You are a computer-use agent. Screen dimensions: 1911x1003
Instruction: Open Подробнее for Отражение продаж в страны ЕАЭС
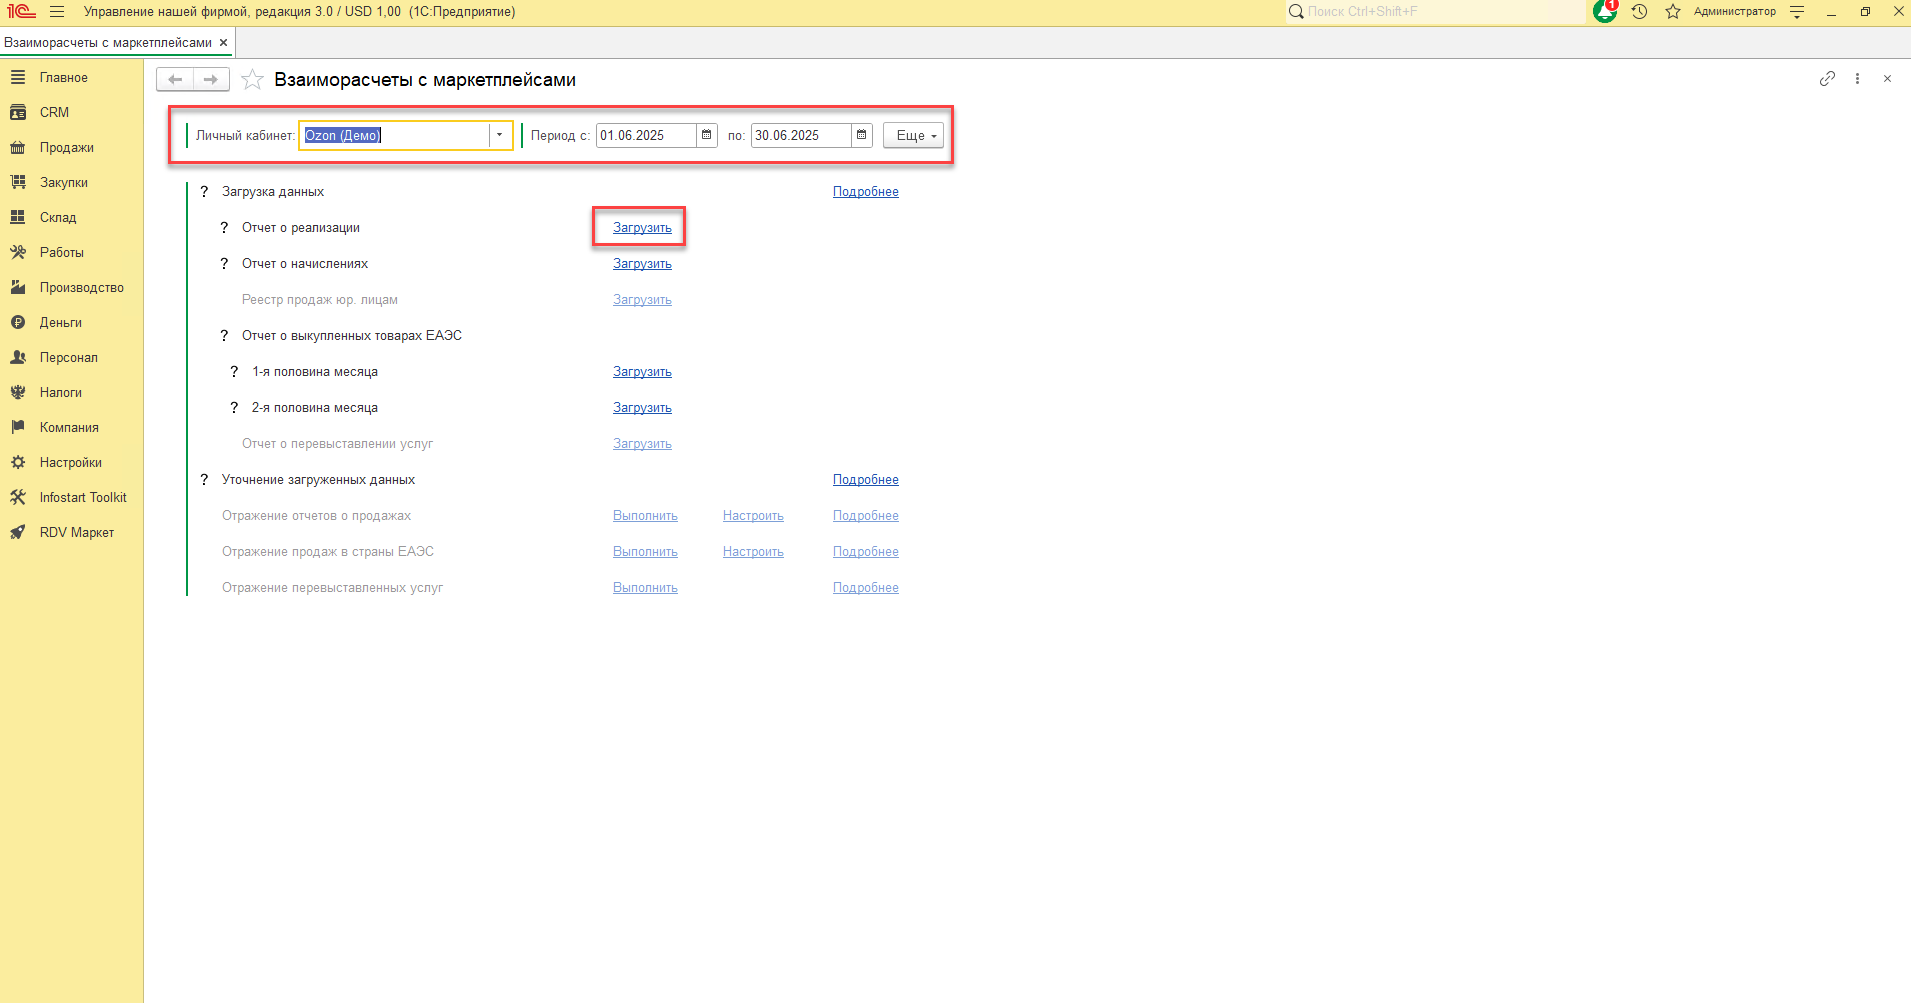(x=866, y=552)
